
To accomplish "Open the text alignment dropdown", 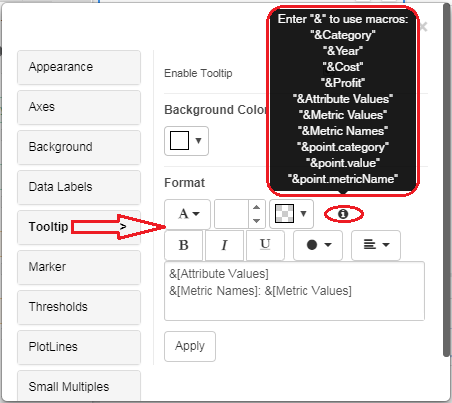I will coord(376,245).
